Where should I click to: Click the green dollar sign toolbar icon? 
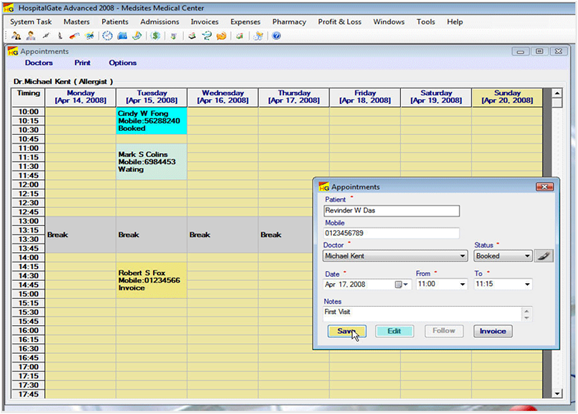155,36
